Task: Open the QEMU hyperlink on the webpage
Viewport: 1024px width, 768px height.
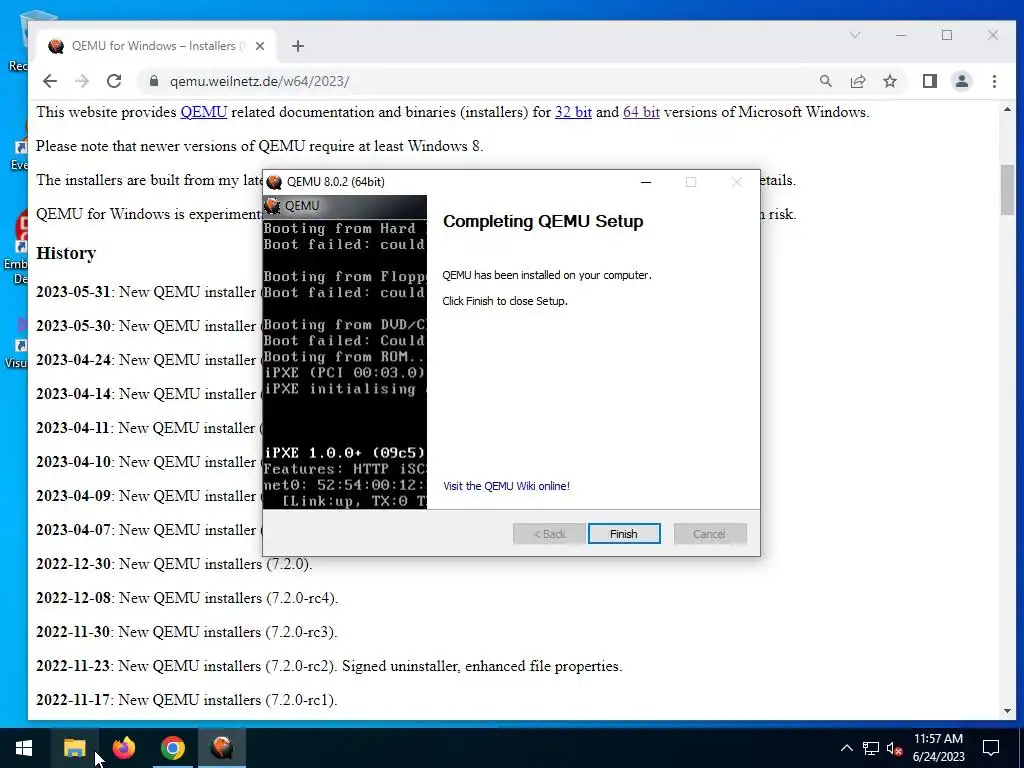Action: 204,112
